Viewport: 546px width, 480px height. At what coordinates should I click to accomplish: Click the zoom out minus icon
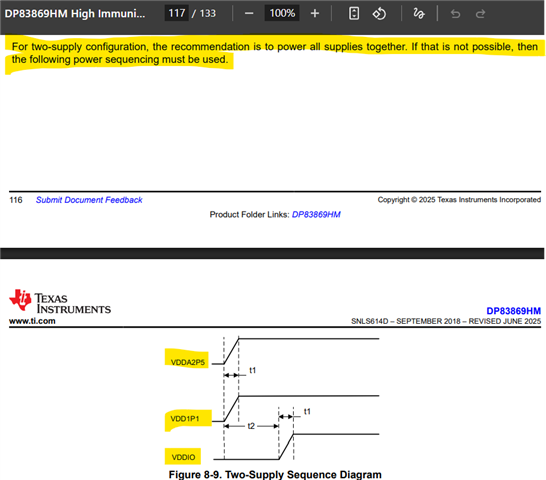pyautogui.click(x=249, y=14)
